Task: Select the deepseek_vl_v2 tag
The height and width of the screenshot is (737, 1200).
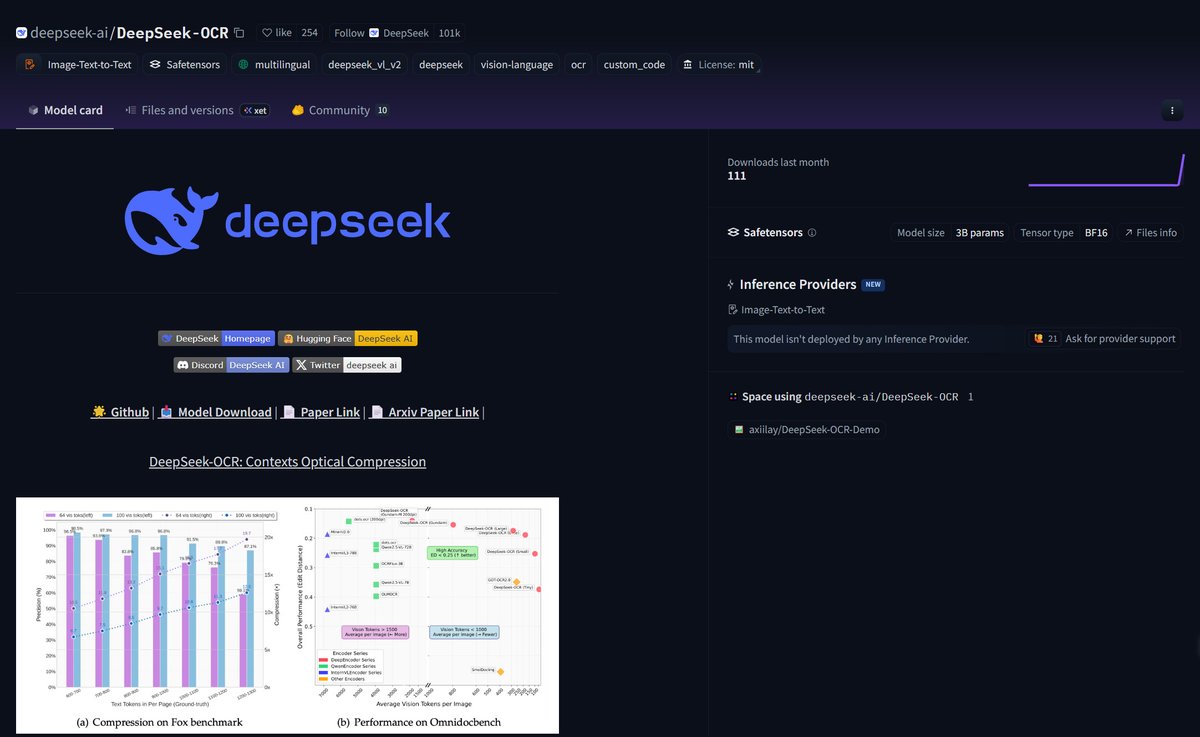Action: 363,64
